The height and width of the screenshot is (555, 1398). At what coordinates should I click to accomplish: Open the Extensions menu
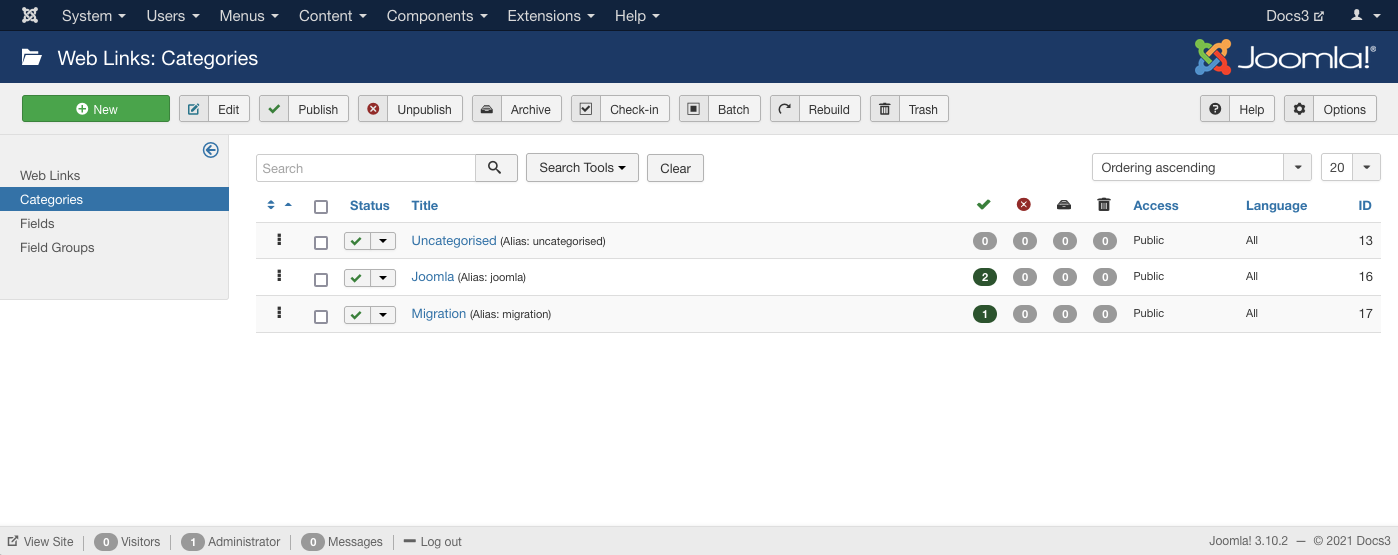pyautogui.click(x=550, y=16)
